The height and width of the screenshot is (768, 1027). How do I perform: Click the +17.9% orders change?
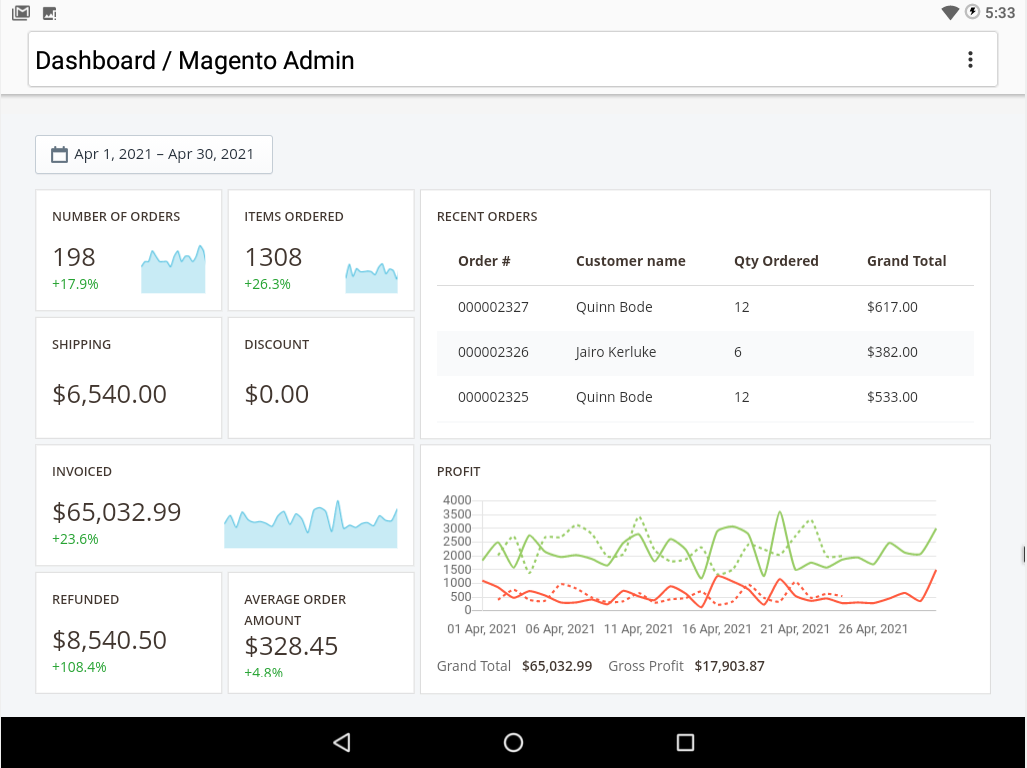(x=75, y=284)
